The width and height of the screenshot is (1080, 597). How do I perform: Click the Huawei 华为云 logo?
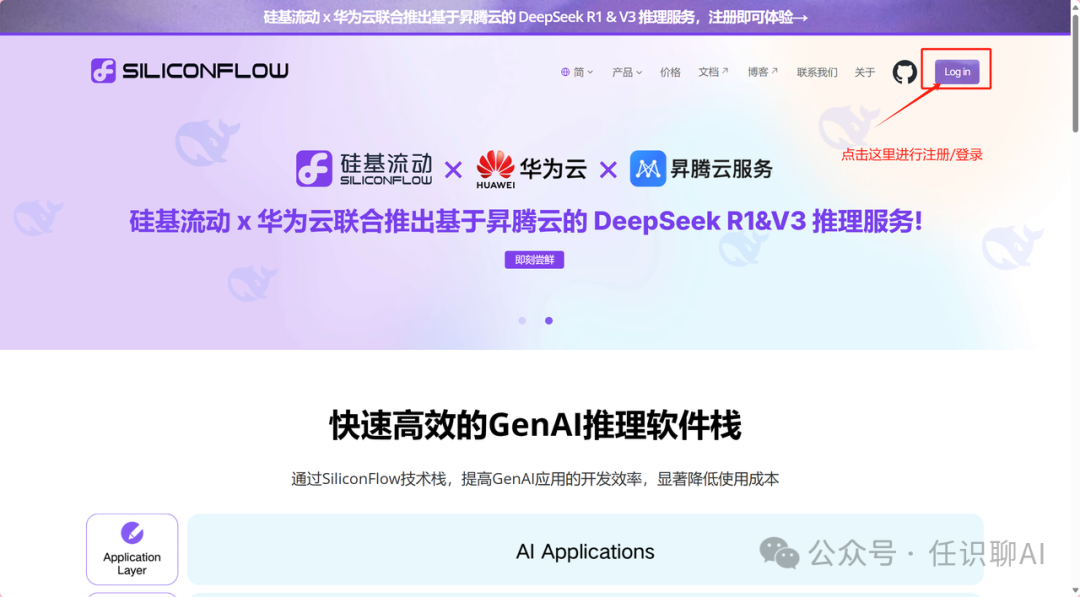pos(531,169)
